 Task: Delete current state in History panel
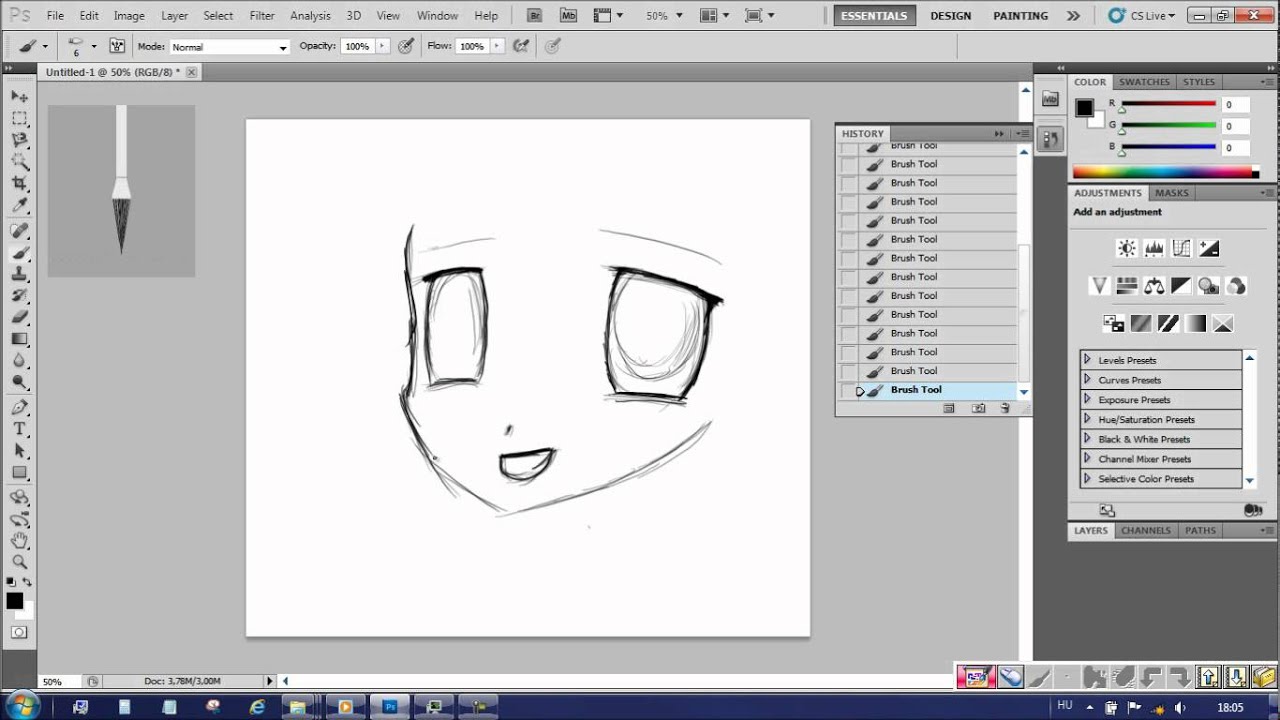(1005, 408)
